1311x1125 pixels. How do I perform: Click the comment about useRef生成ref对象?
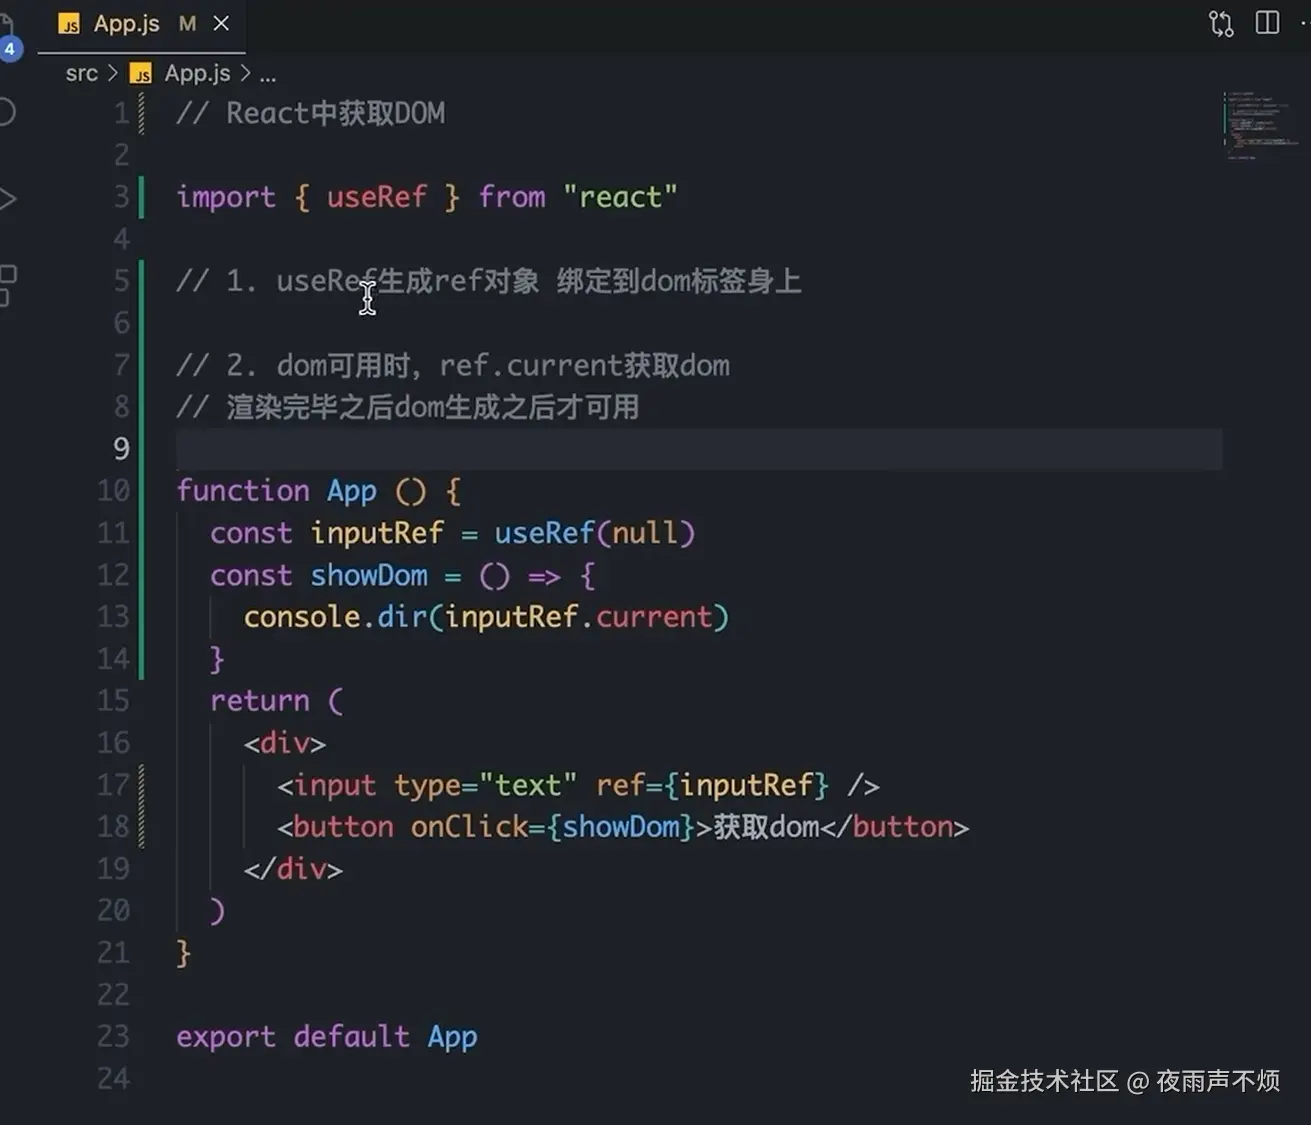pos(489,281)
